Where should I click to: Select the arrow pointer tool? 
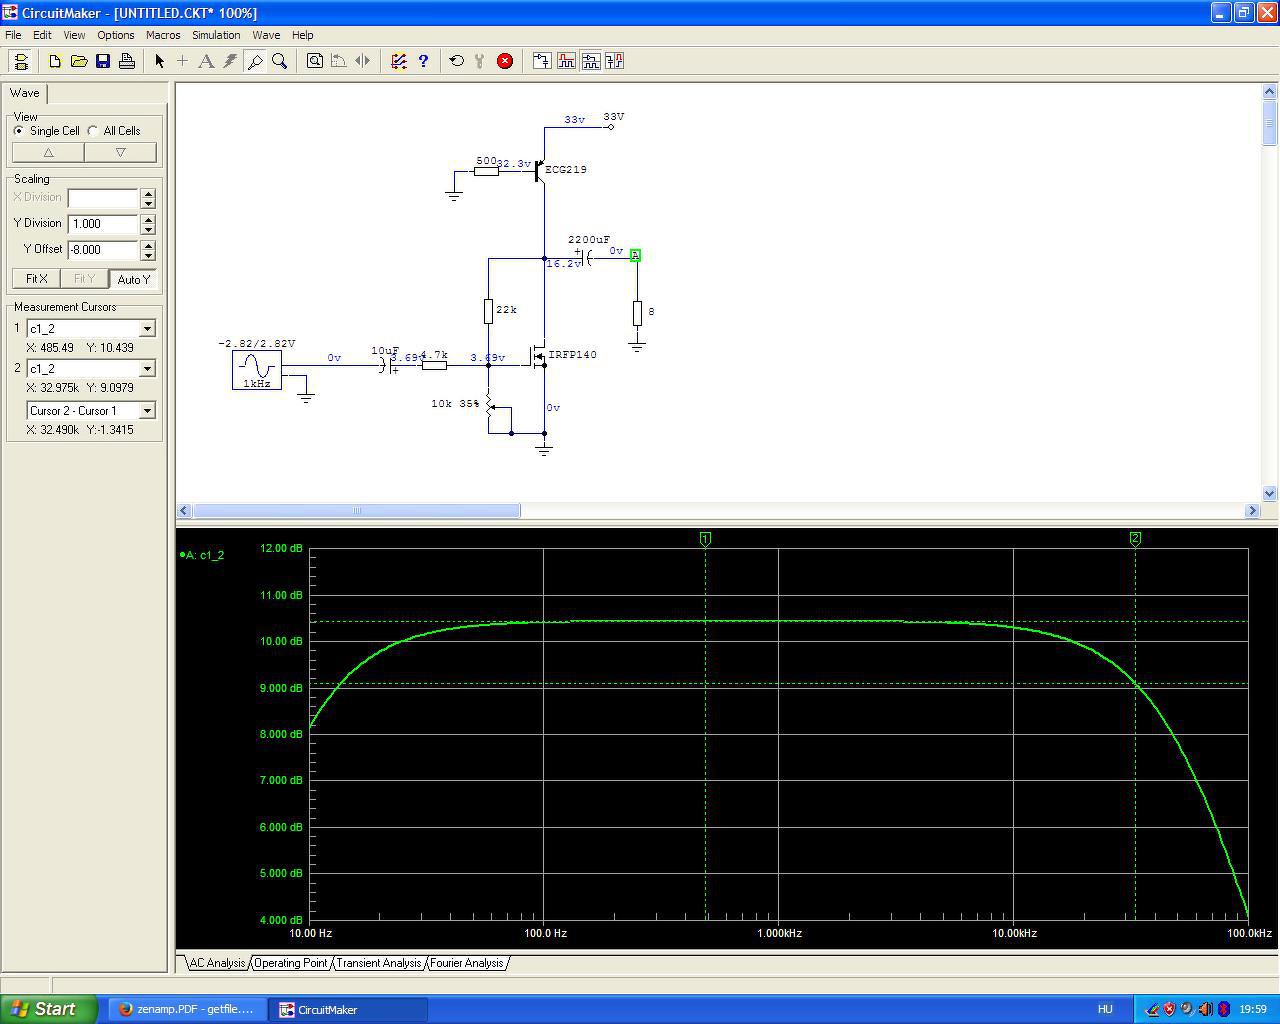[x=159, y=61]
